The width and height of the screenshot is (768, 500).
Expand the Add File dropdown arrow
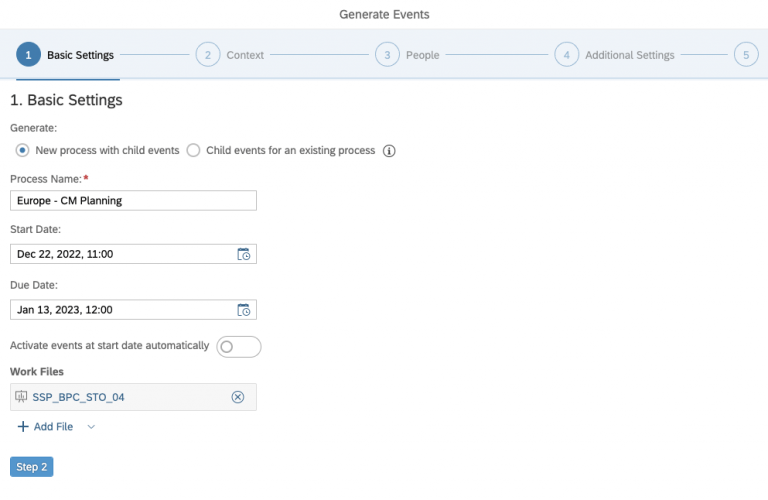click(91, 427)
